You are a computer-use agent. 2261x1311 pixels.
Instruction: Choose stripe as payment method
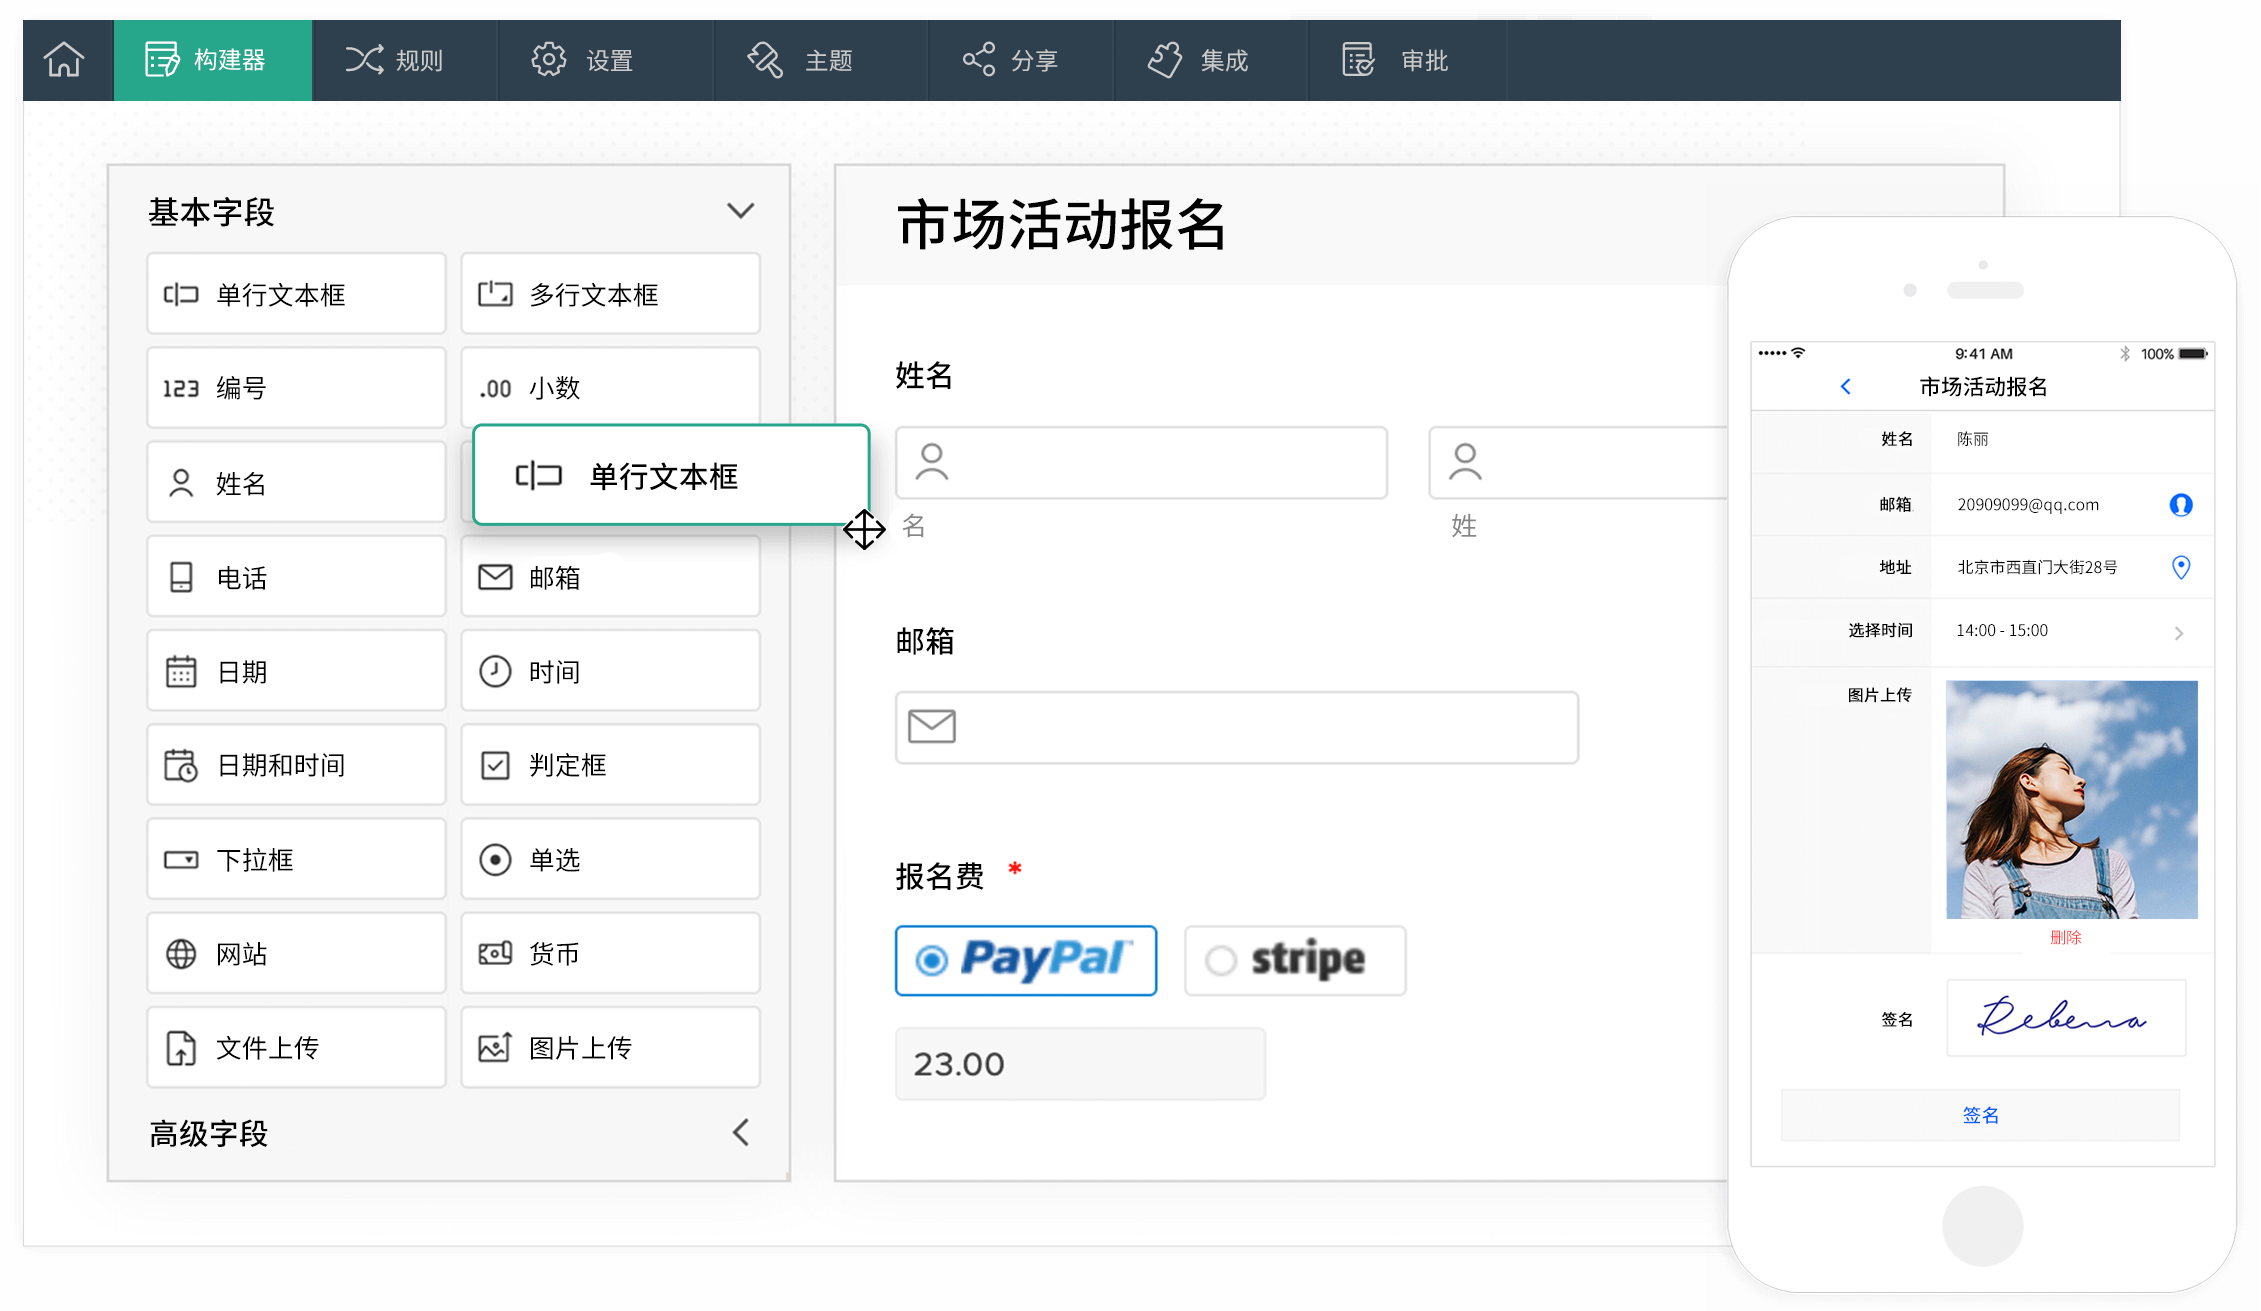click(1294, 960)
